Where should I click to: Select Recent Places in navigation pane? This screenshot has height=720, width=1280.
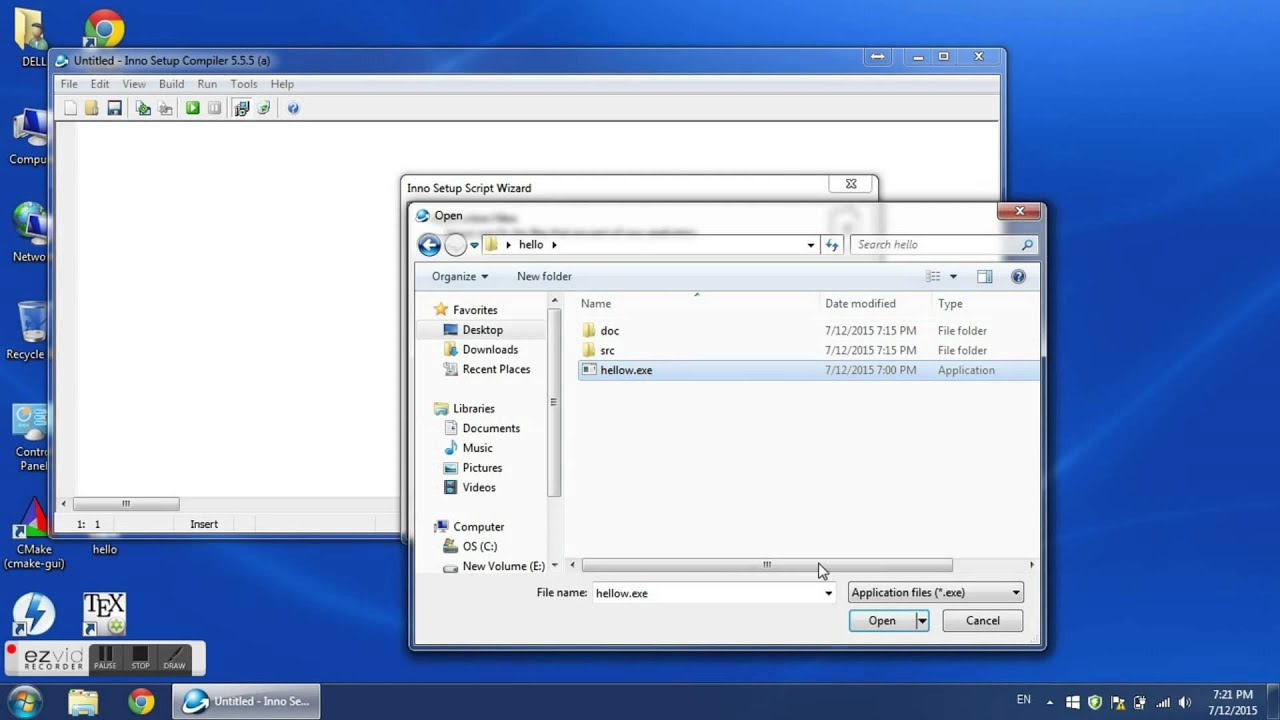tap(496, 369)
